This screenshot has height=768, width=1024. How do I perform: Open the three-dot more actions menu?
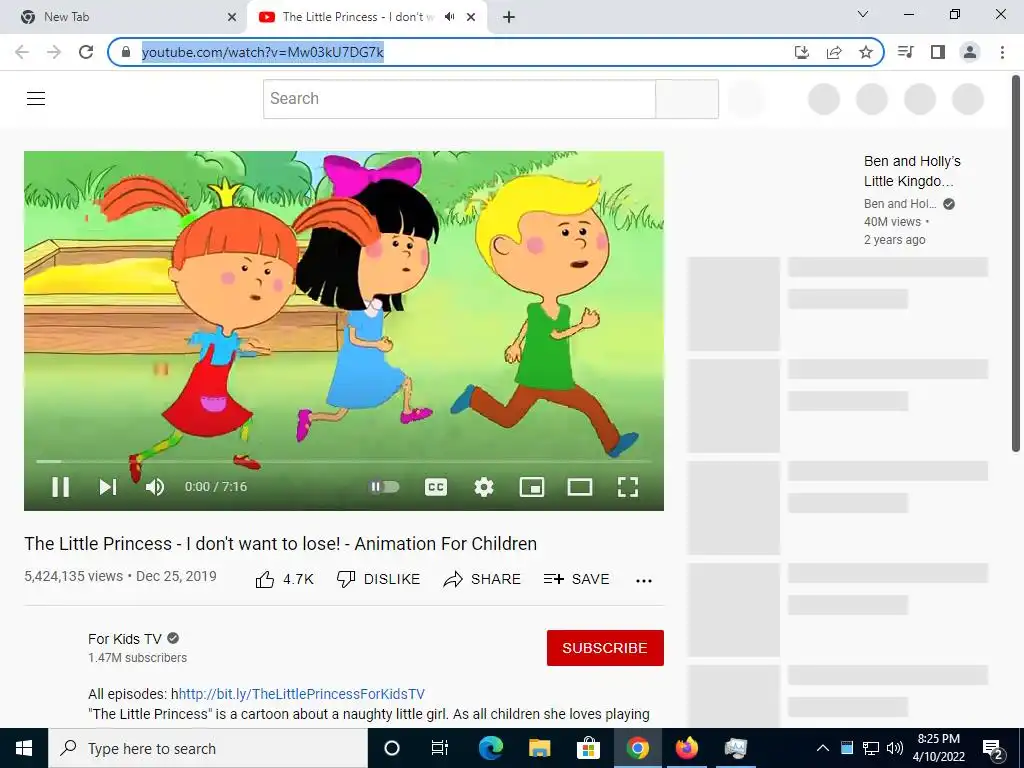click(x=644, y=581)
